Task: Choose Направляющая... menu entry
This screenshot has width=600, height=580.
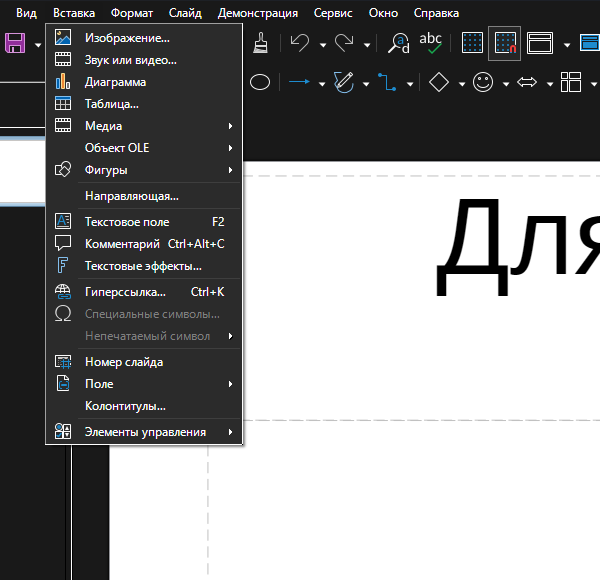Action: (144, 196)
